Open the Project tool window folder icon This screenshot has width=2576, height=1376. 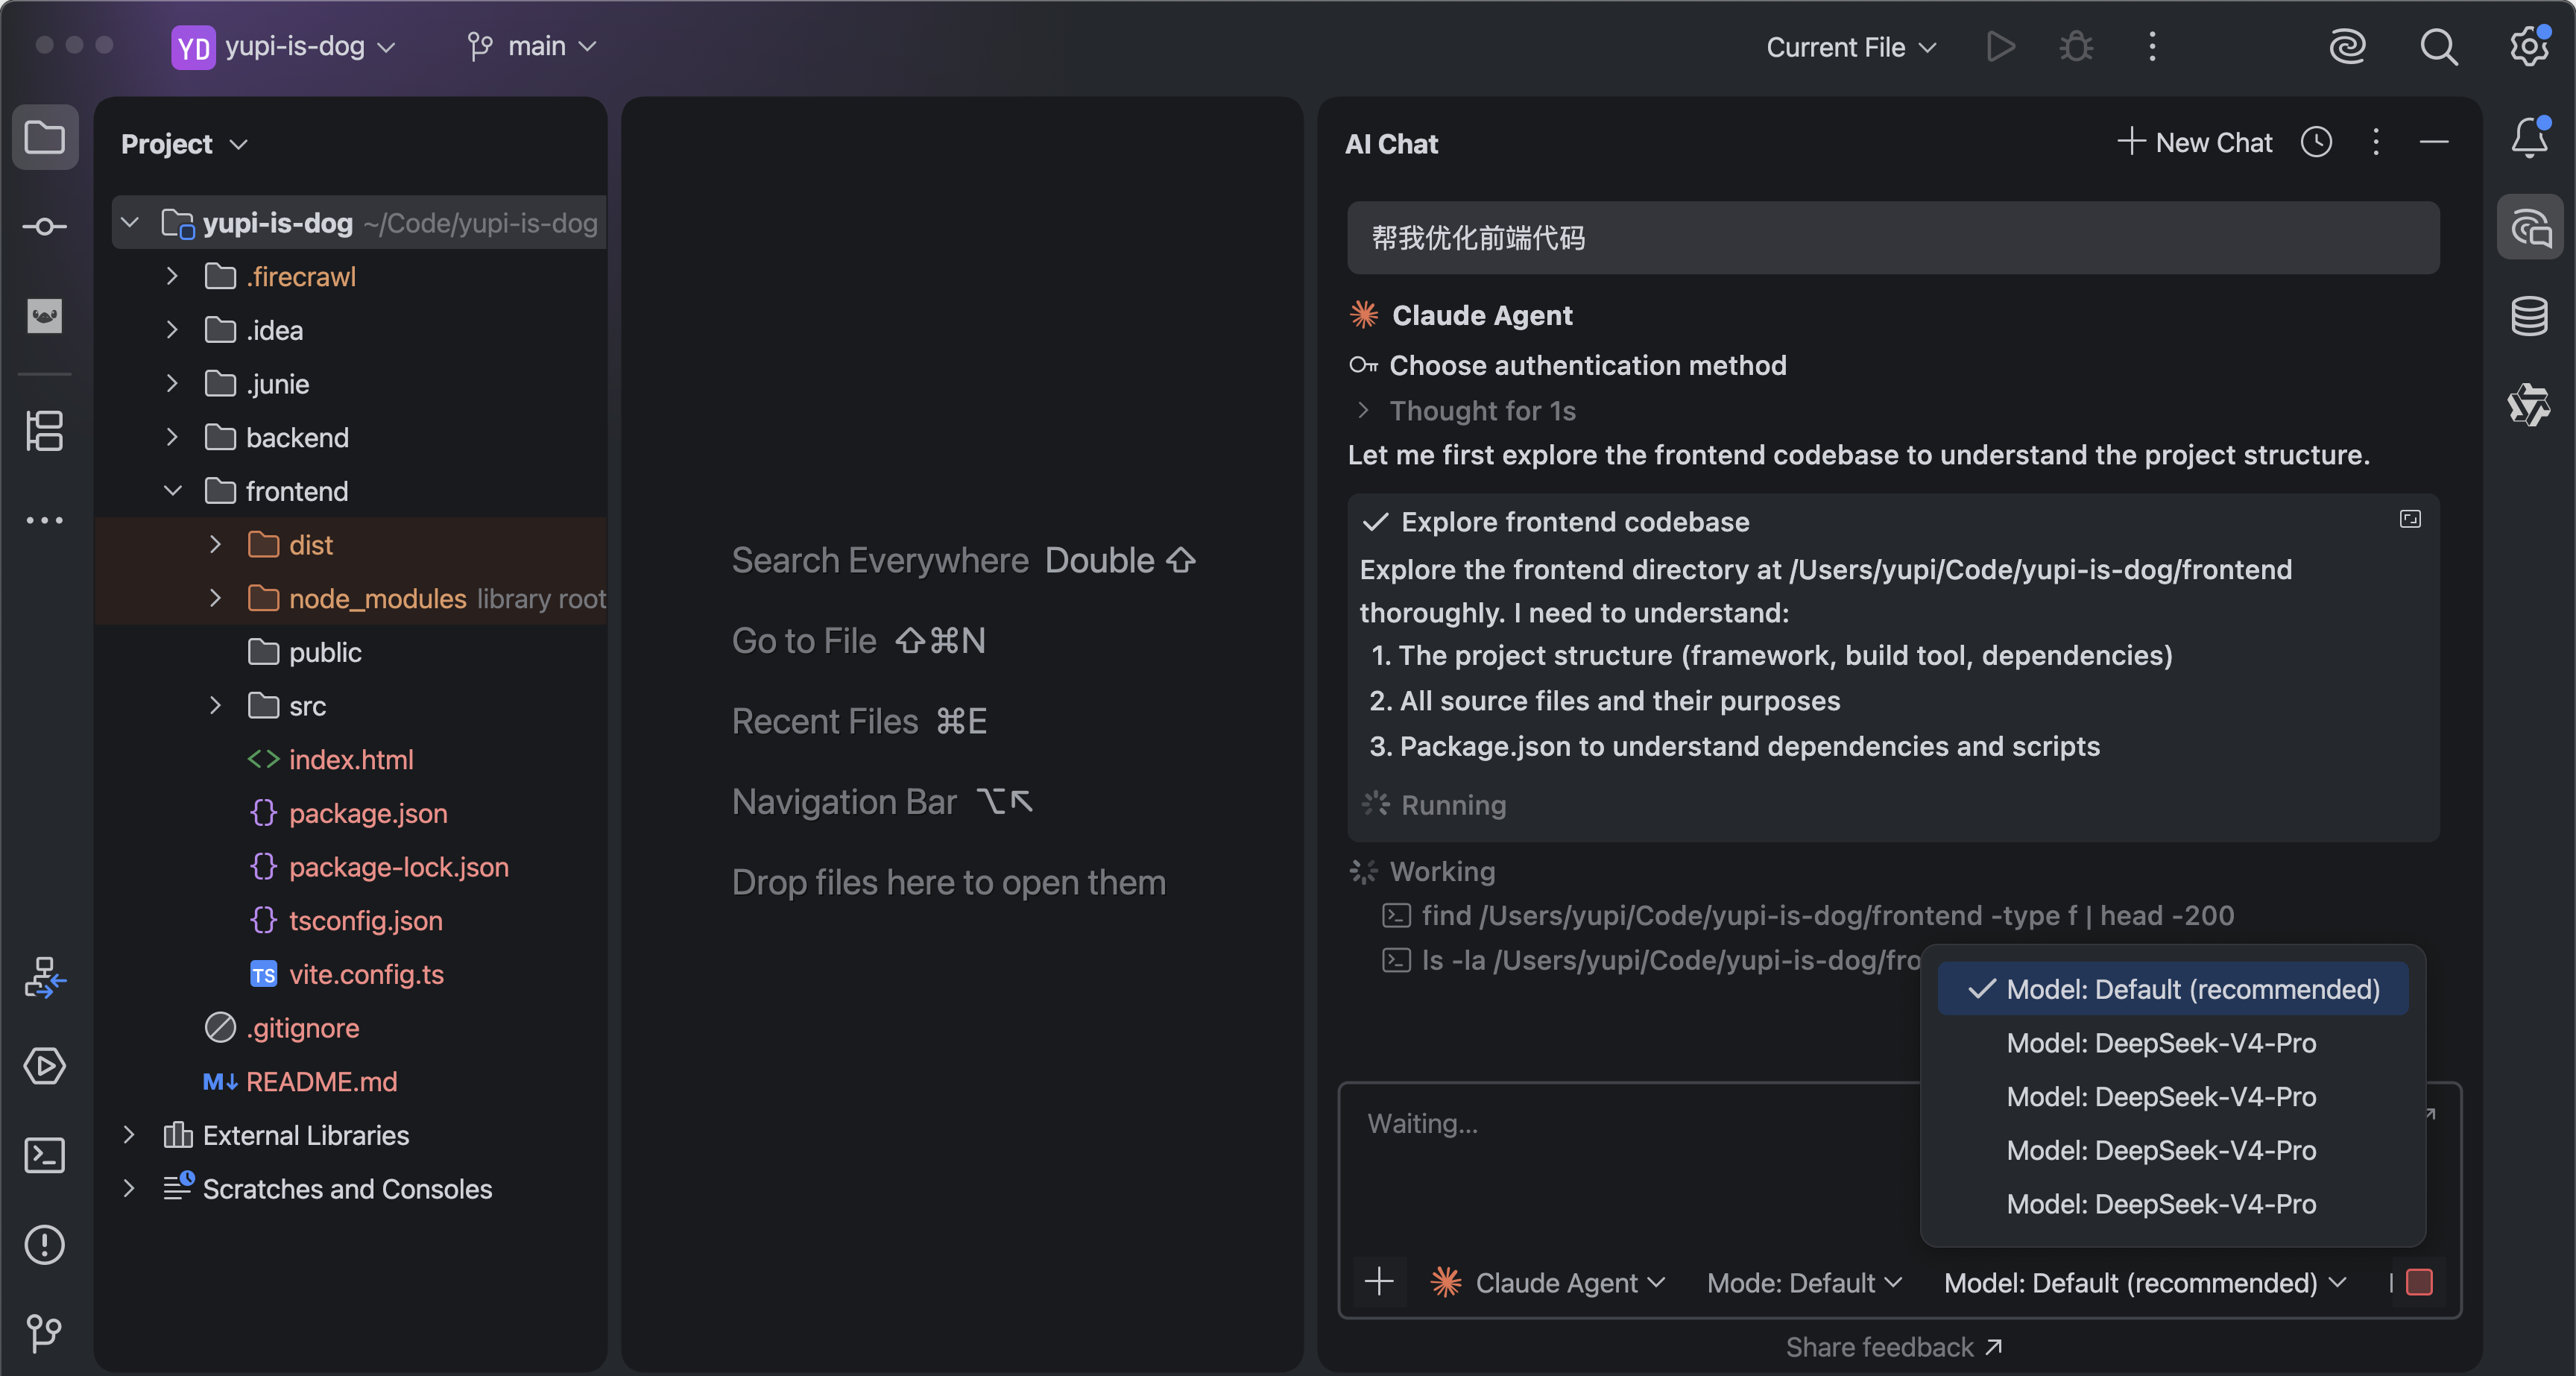45,137
